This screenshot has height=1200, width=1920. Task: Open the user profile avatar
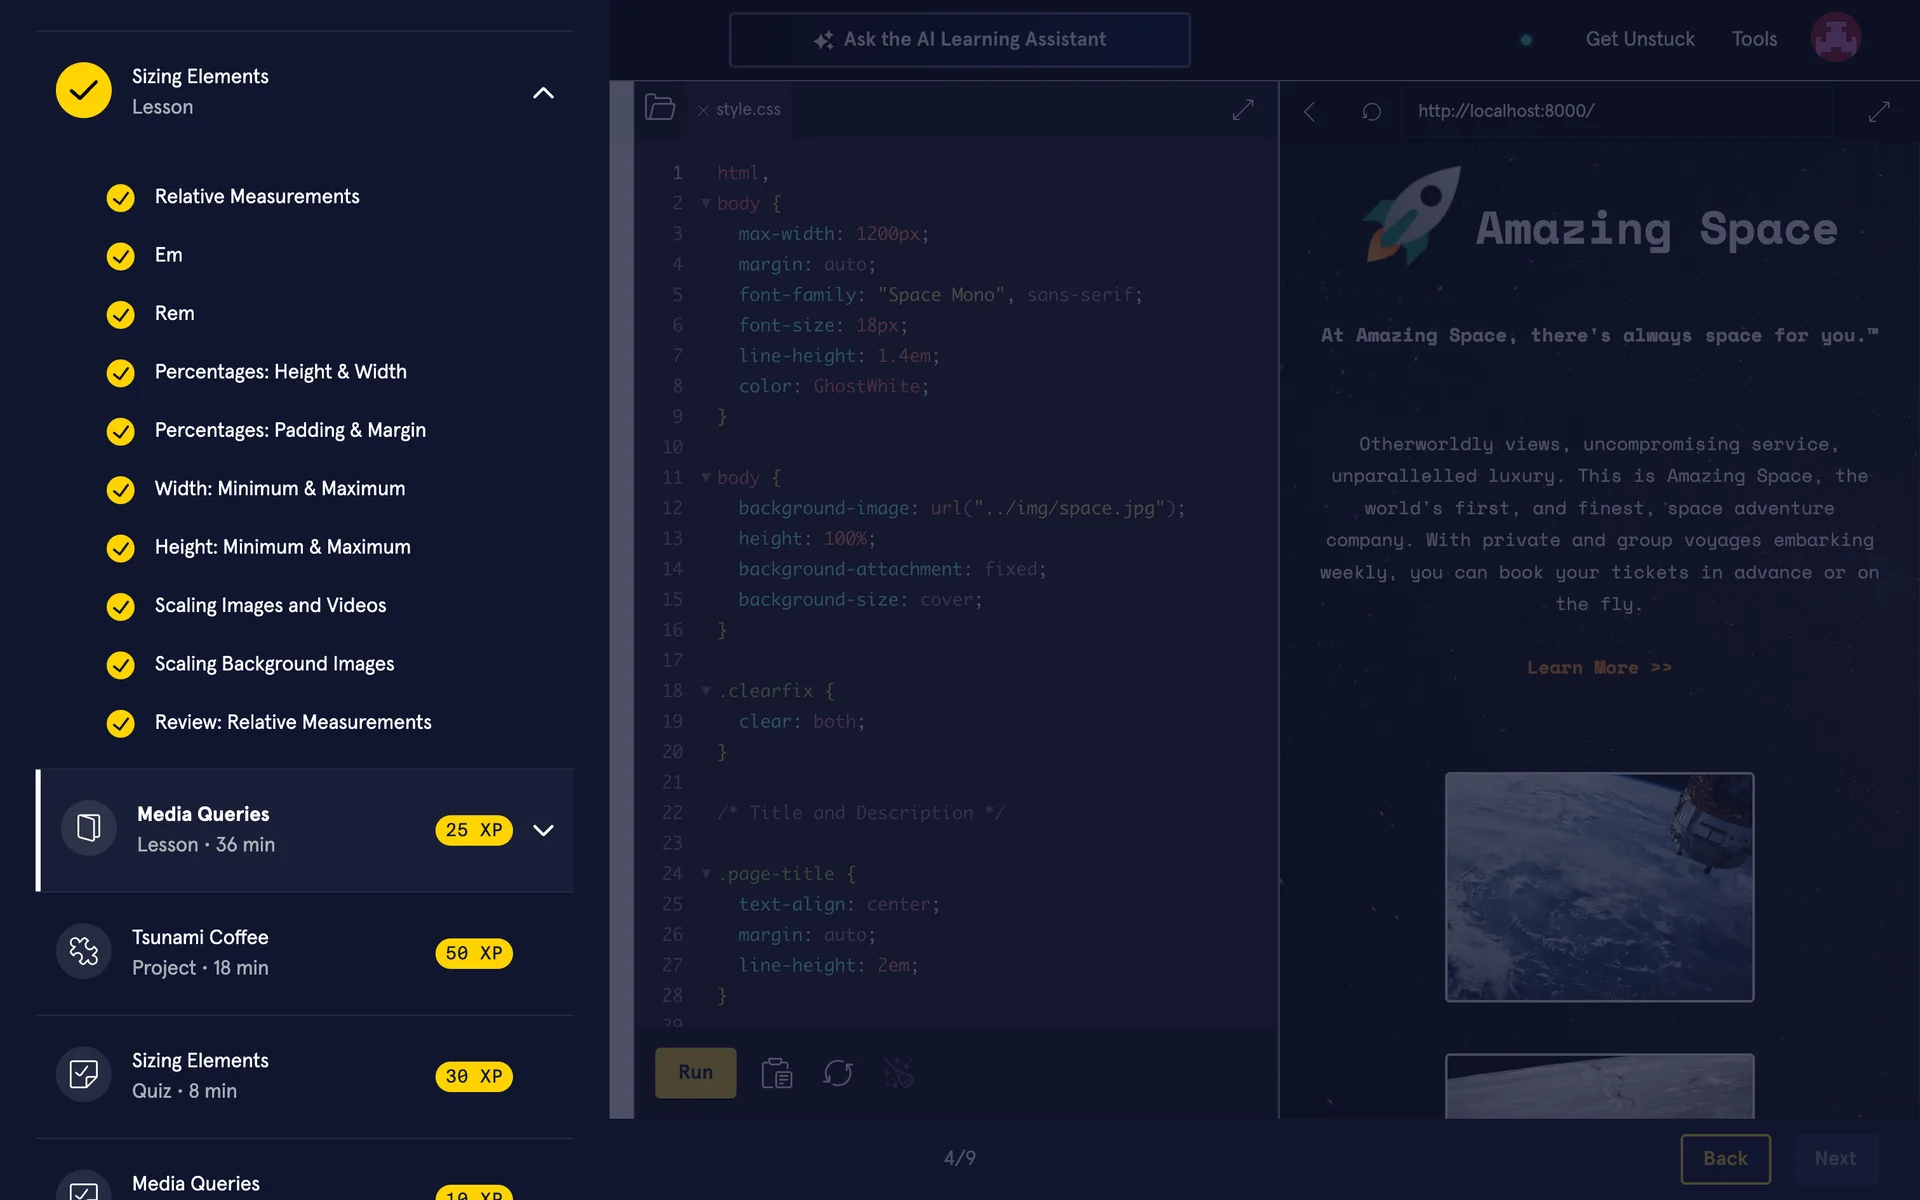pyautogui.click(x=1835, y=38)
